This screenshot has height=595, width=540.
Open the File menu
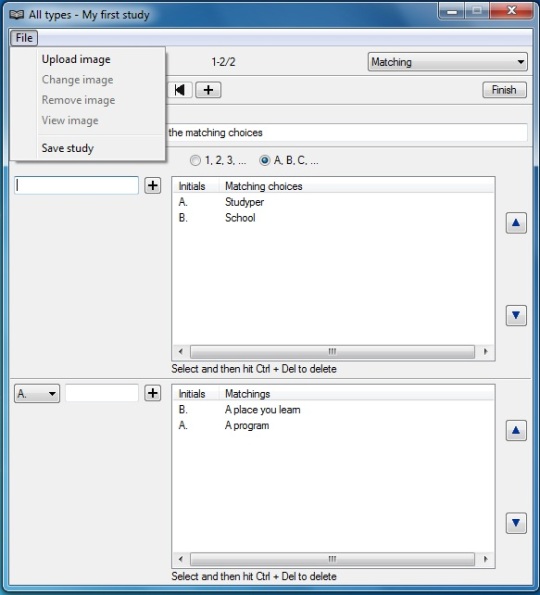click(24, 38)
